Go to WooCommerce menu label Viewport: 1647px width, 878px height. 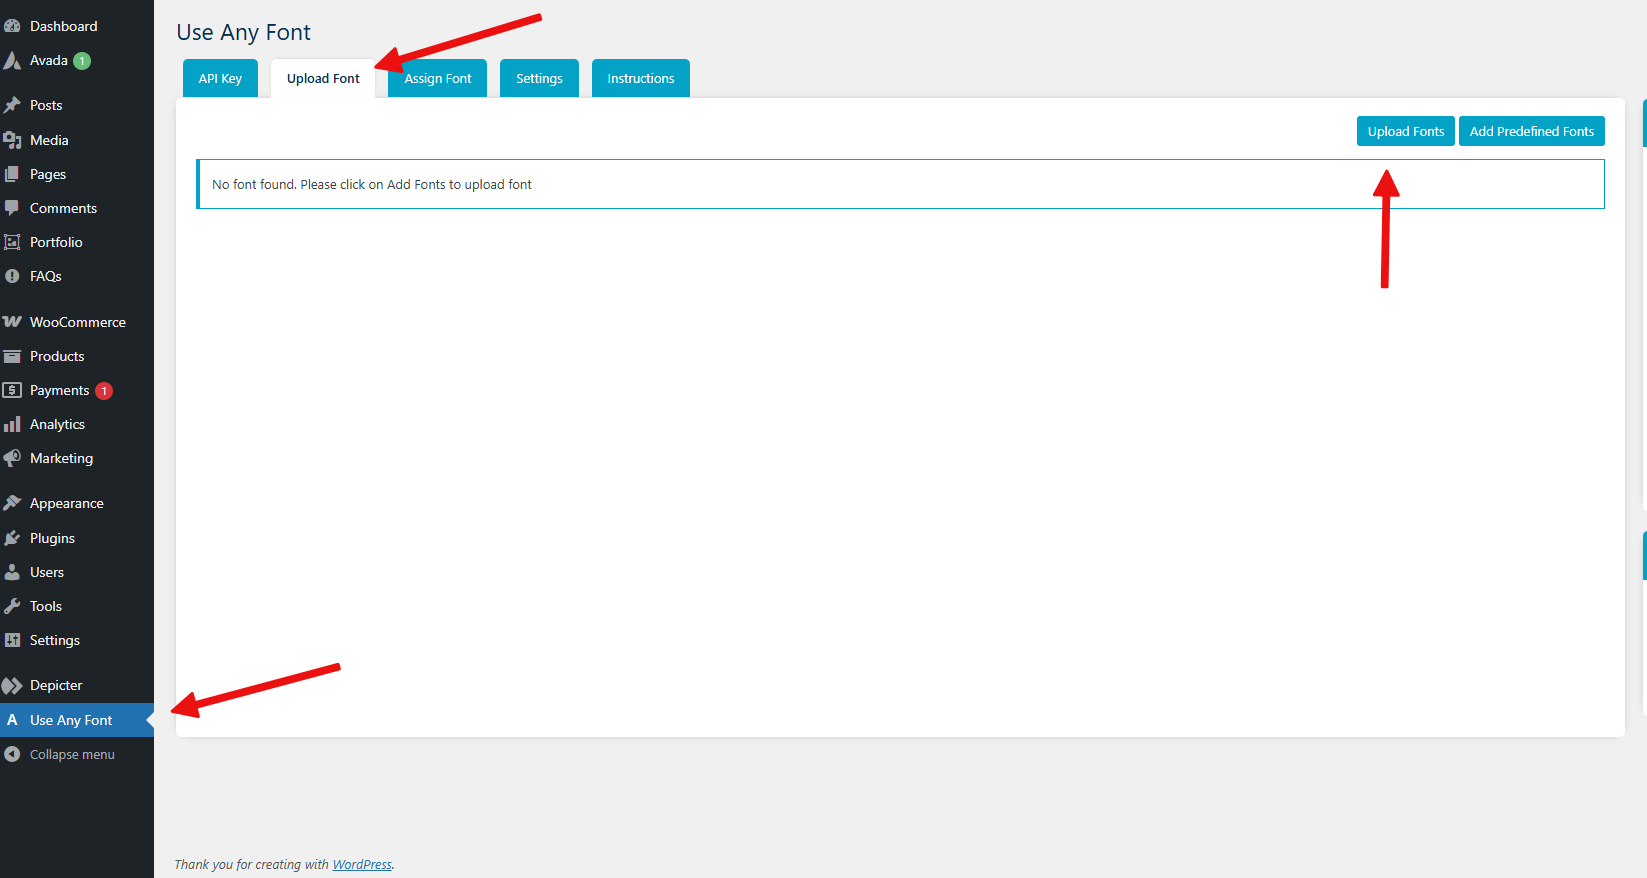pyautogui.click(x=78, y=322)
